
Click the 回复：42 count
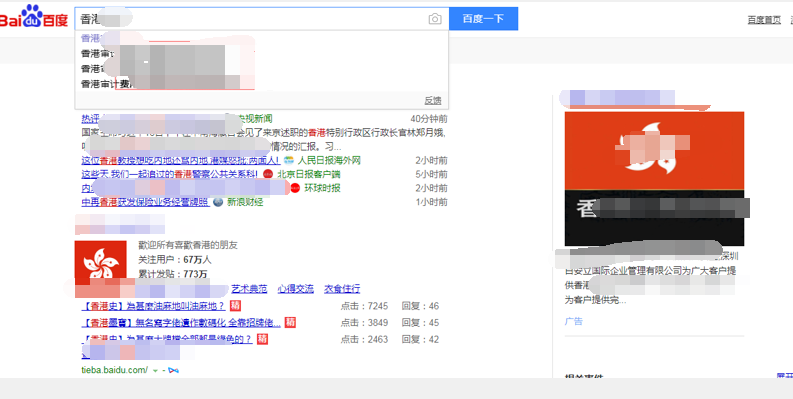click(420, 339)
